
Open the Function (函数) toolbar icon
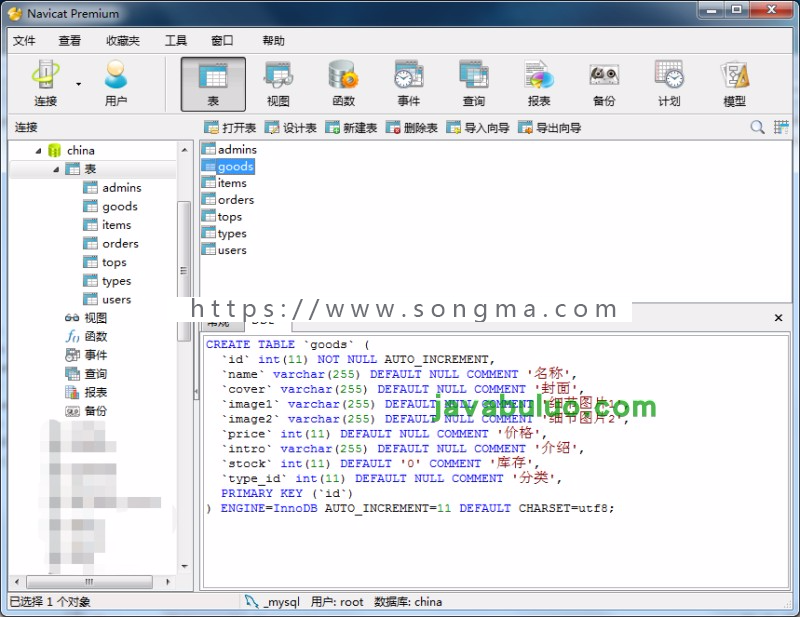point(343,83)
